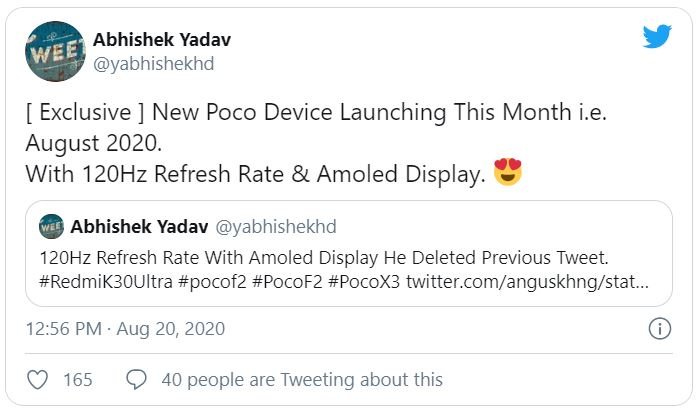Click Abhishek Yadav's profile avatar
Image resolution: width=699 pixels, height=417 pixels.
(x=55, y=52)
